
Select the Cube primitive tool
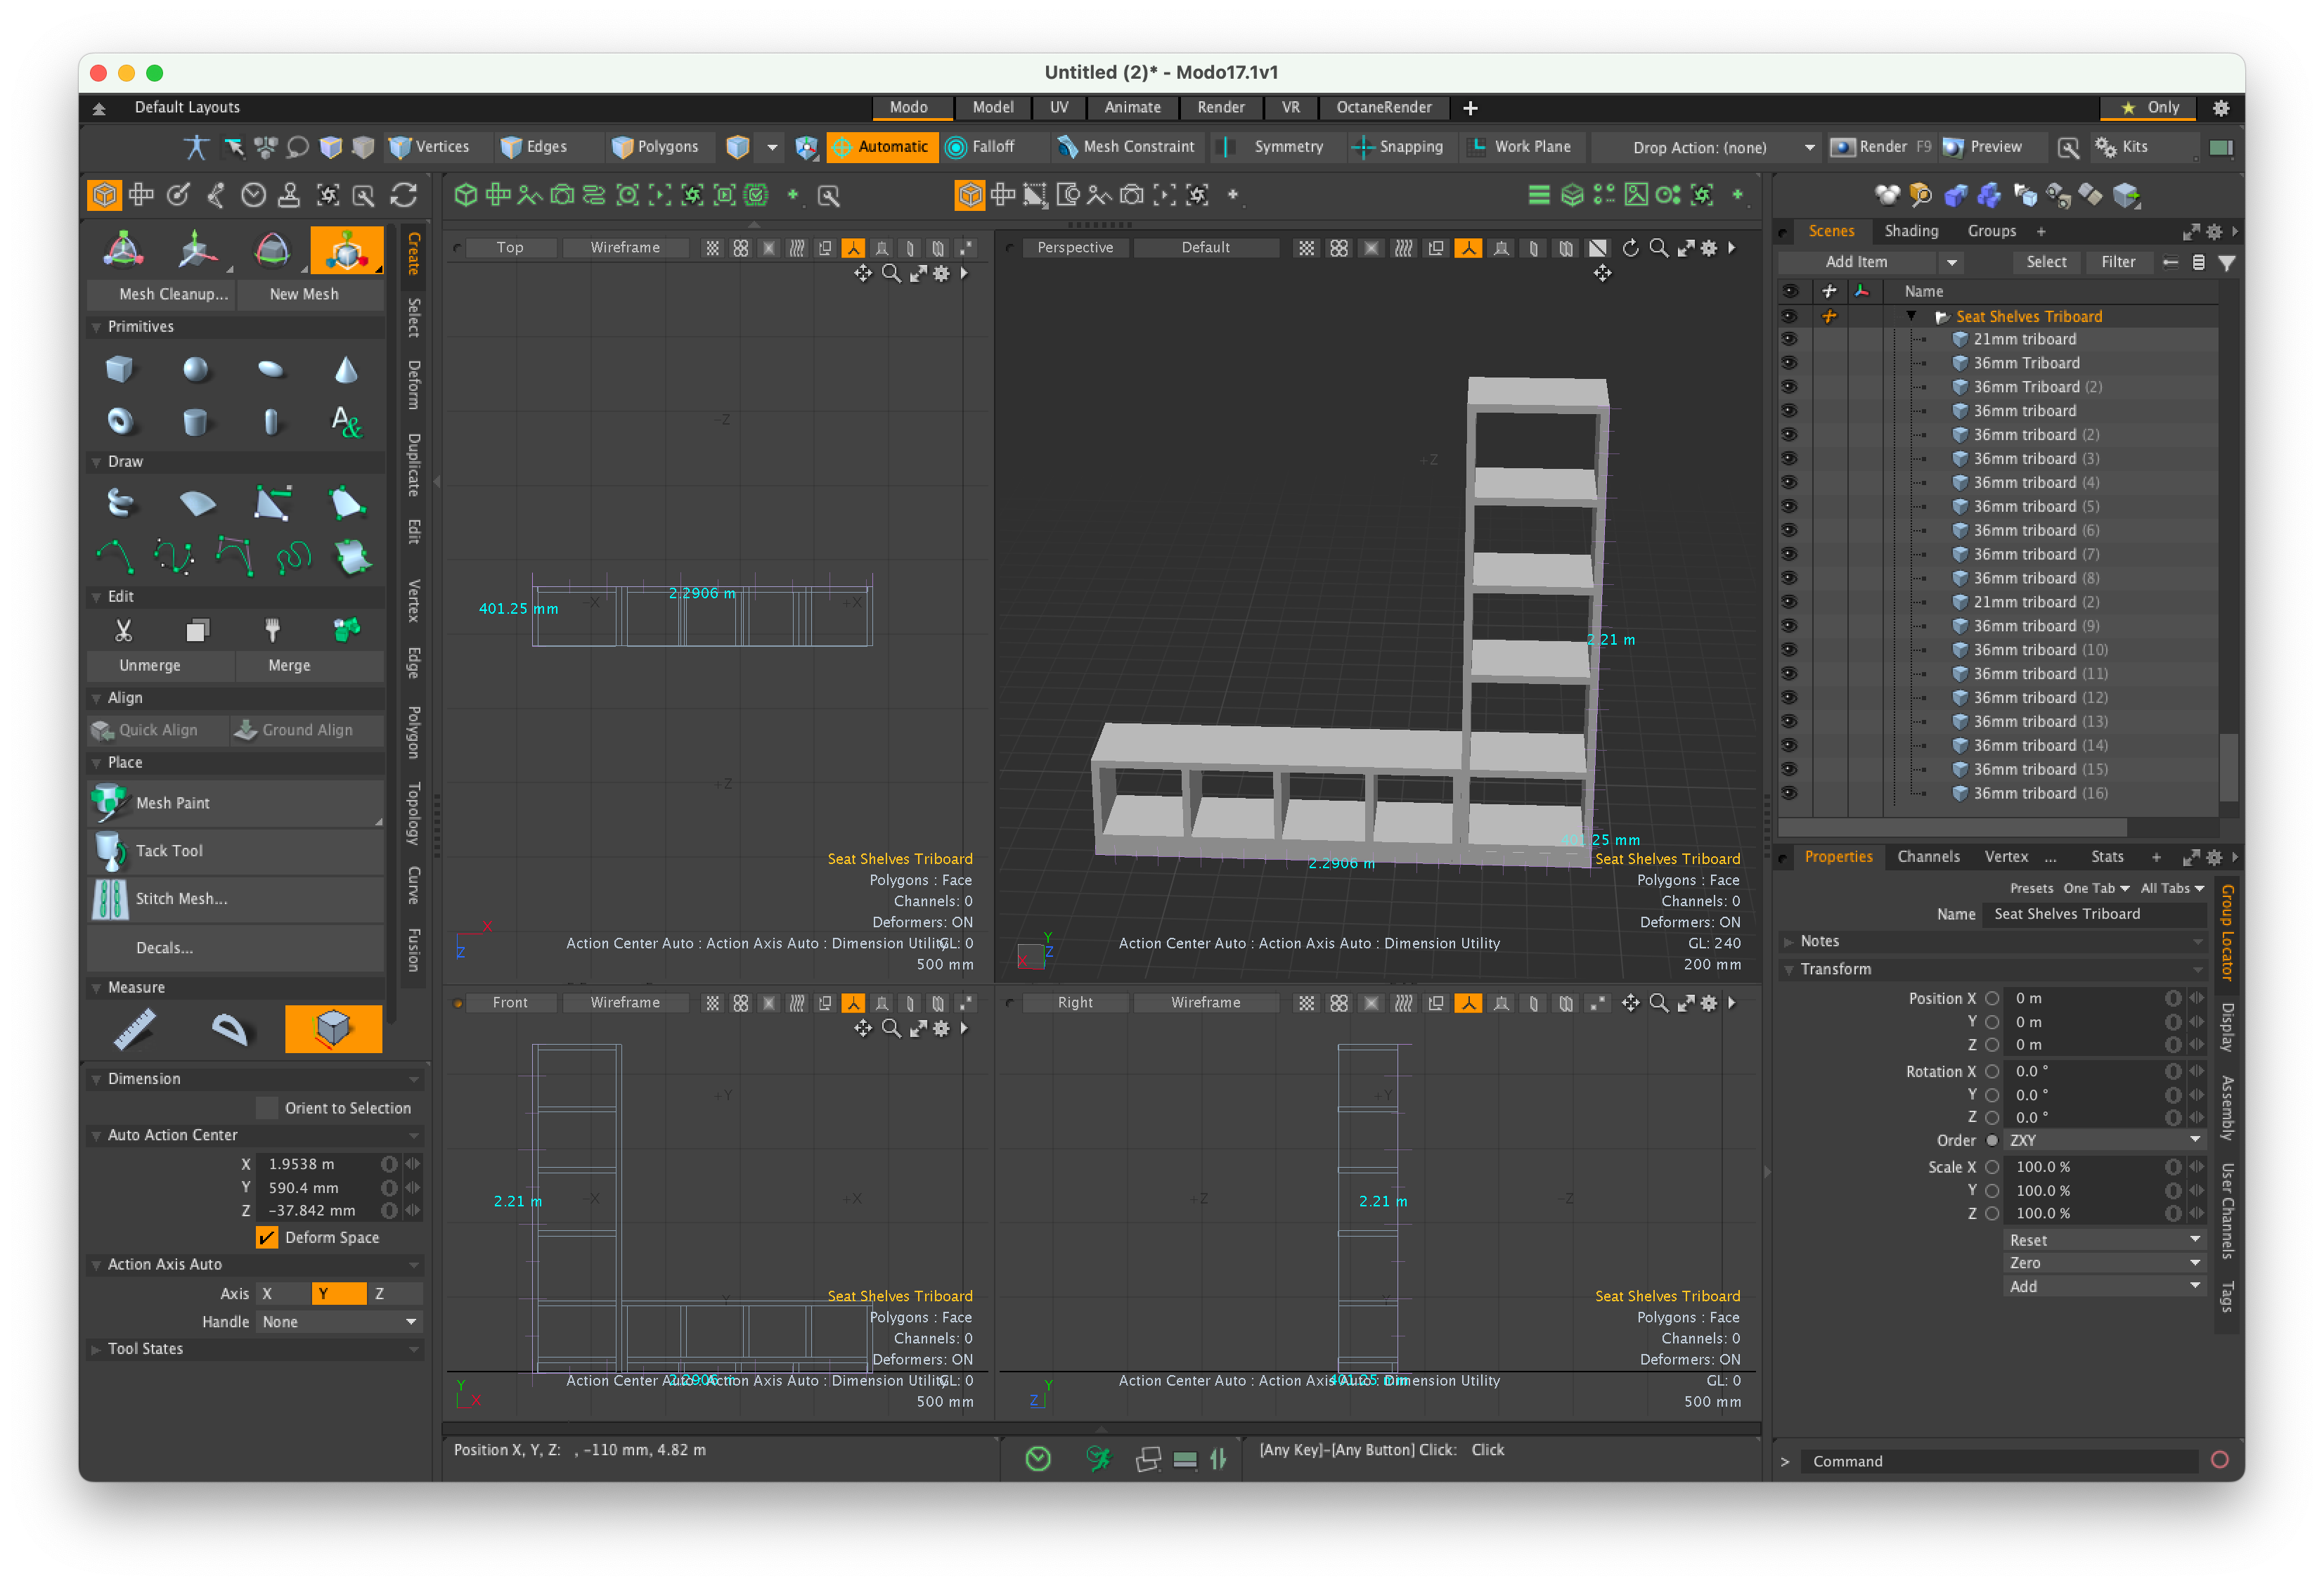(x=120, y=370)
